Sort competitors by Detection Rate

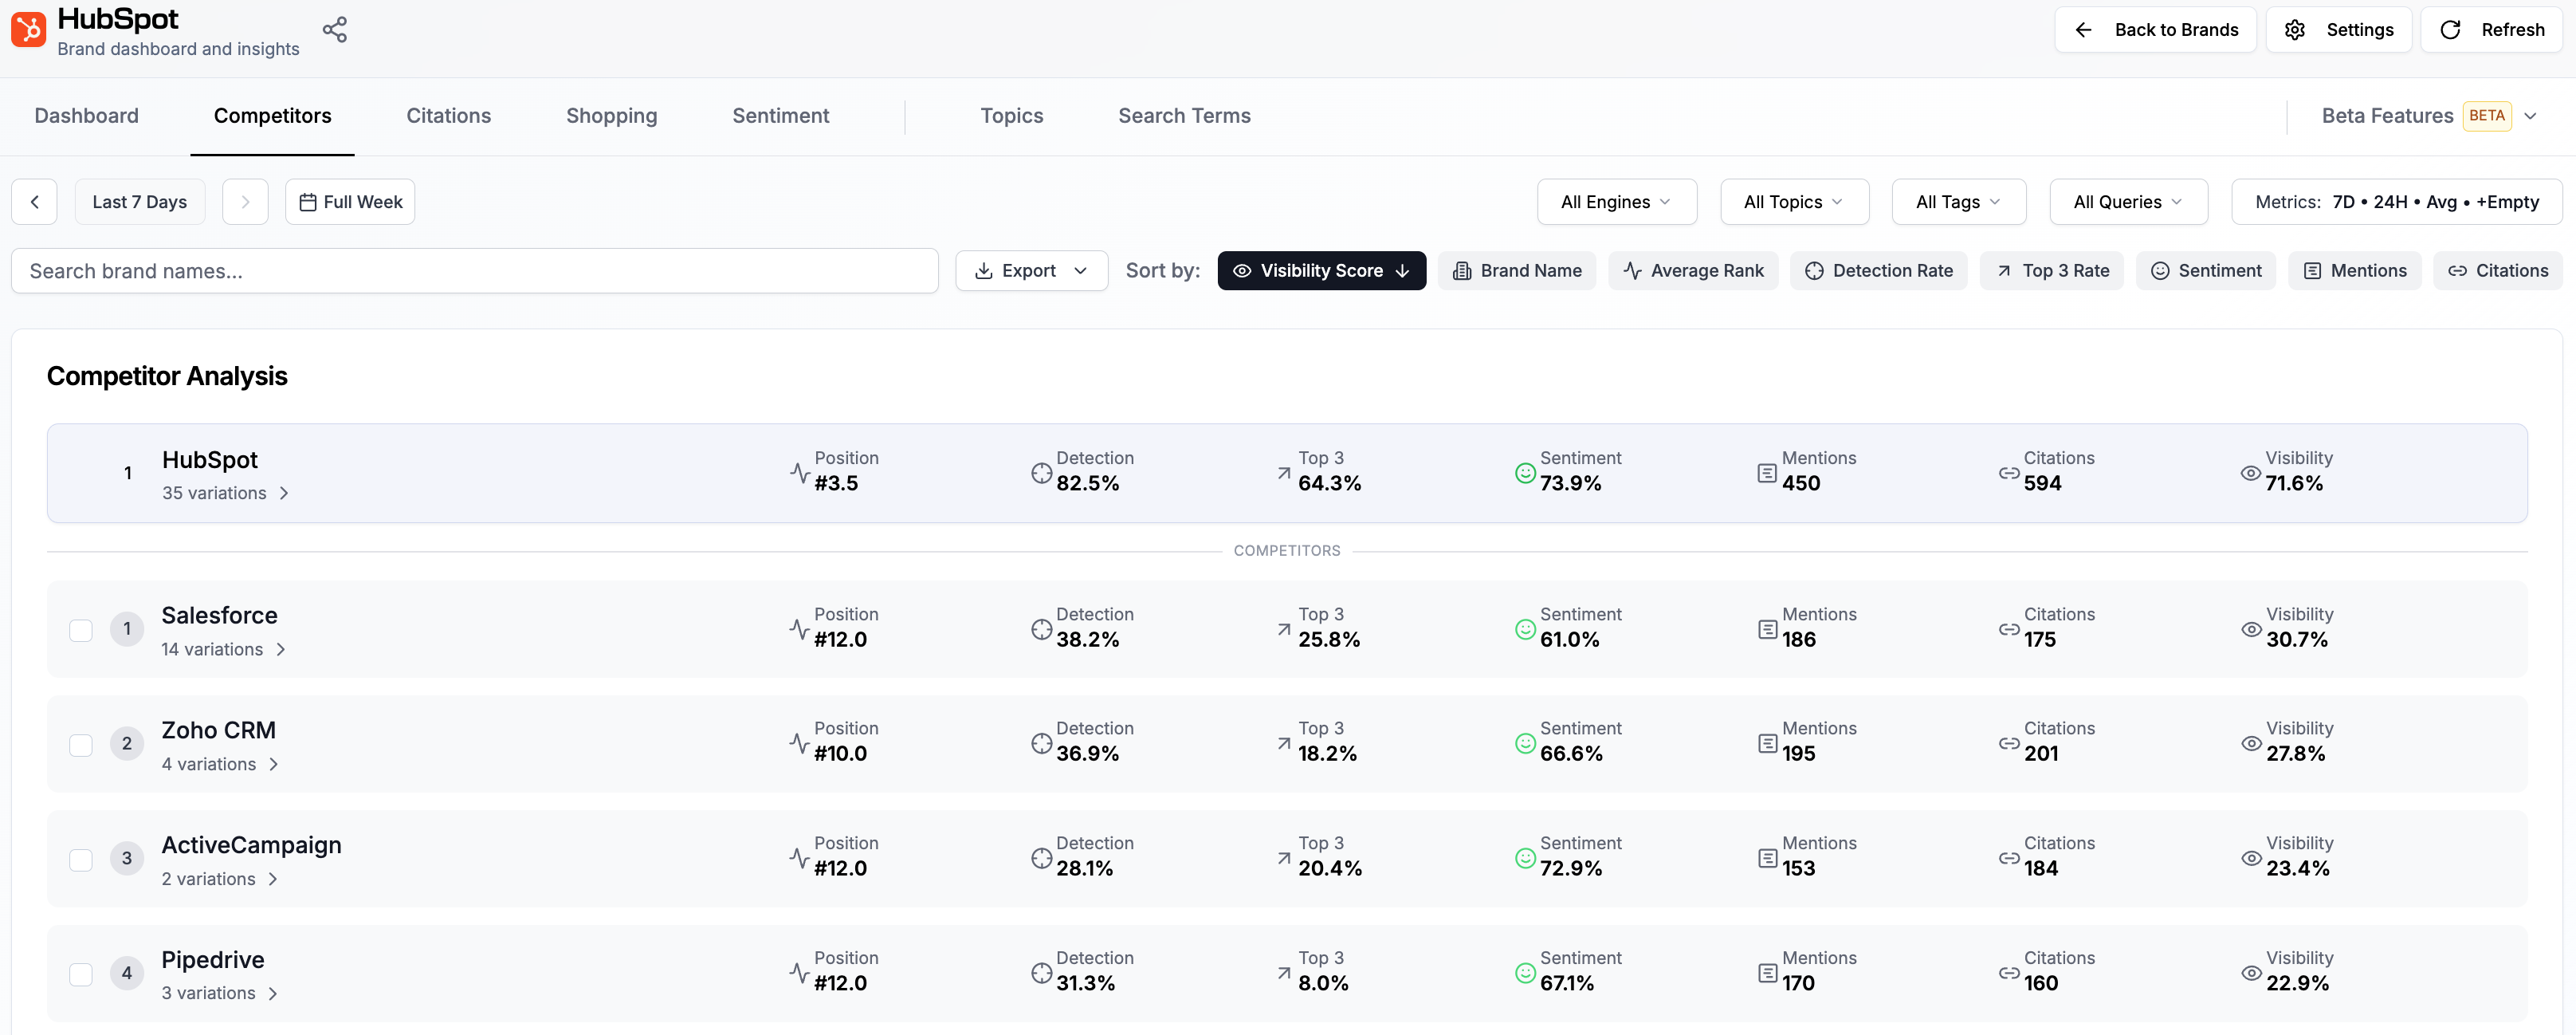[x=1878, y=271]
